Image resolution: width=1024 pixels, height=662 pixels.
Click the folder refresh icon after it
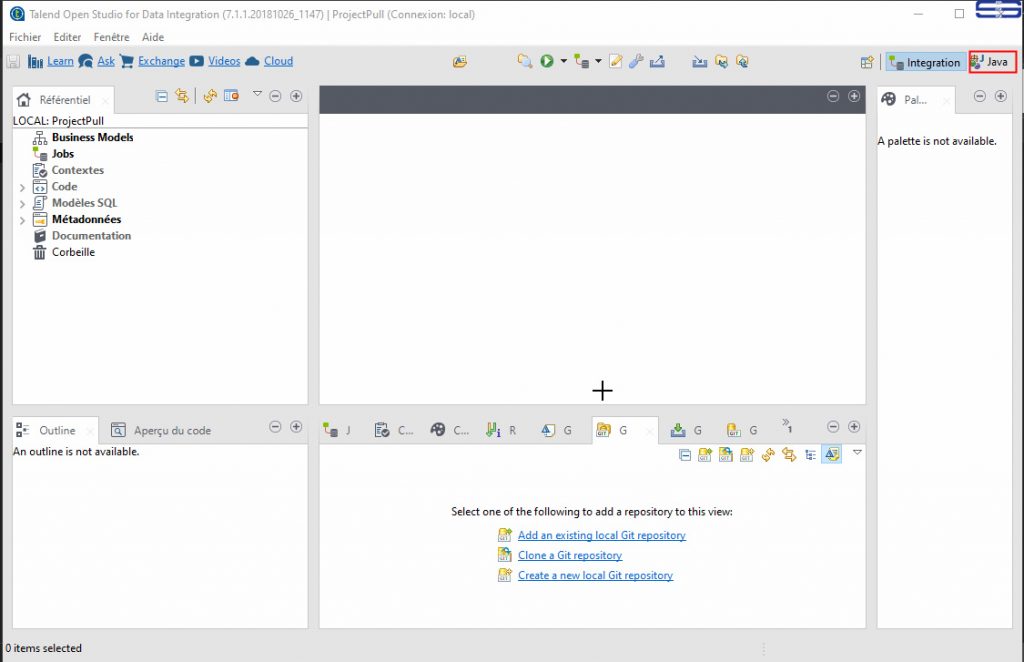tap(742, 61)
